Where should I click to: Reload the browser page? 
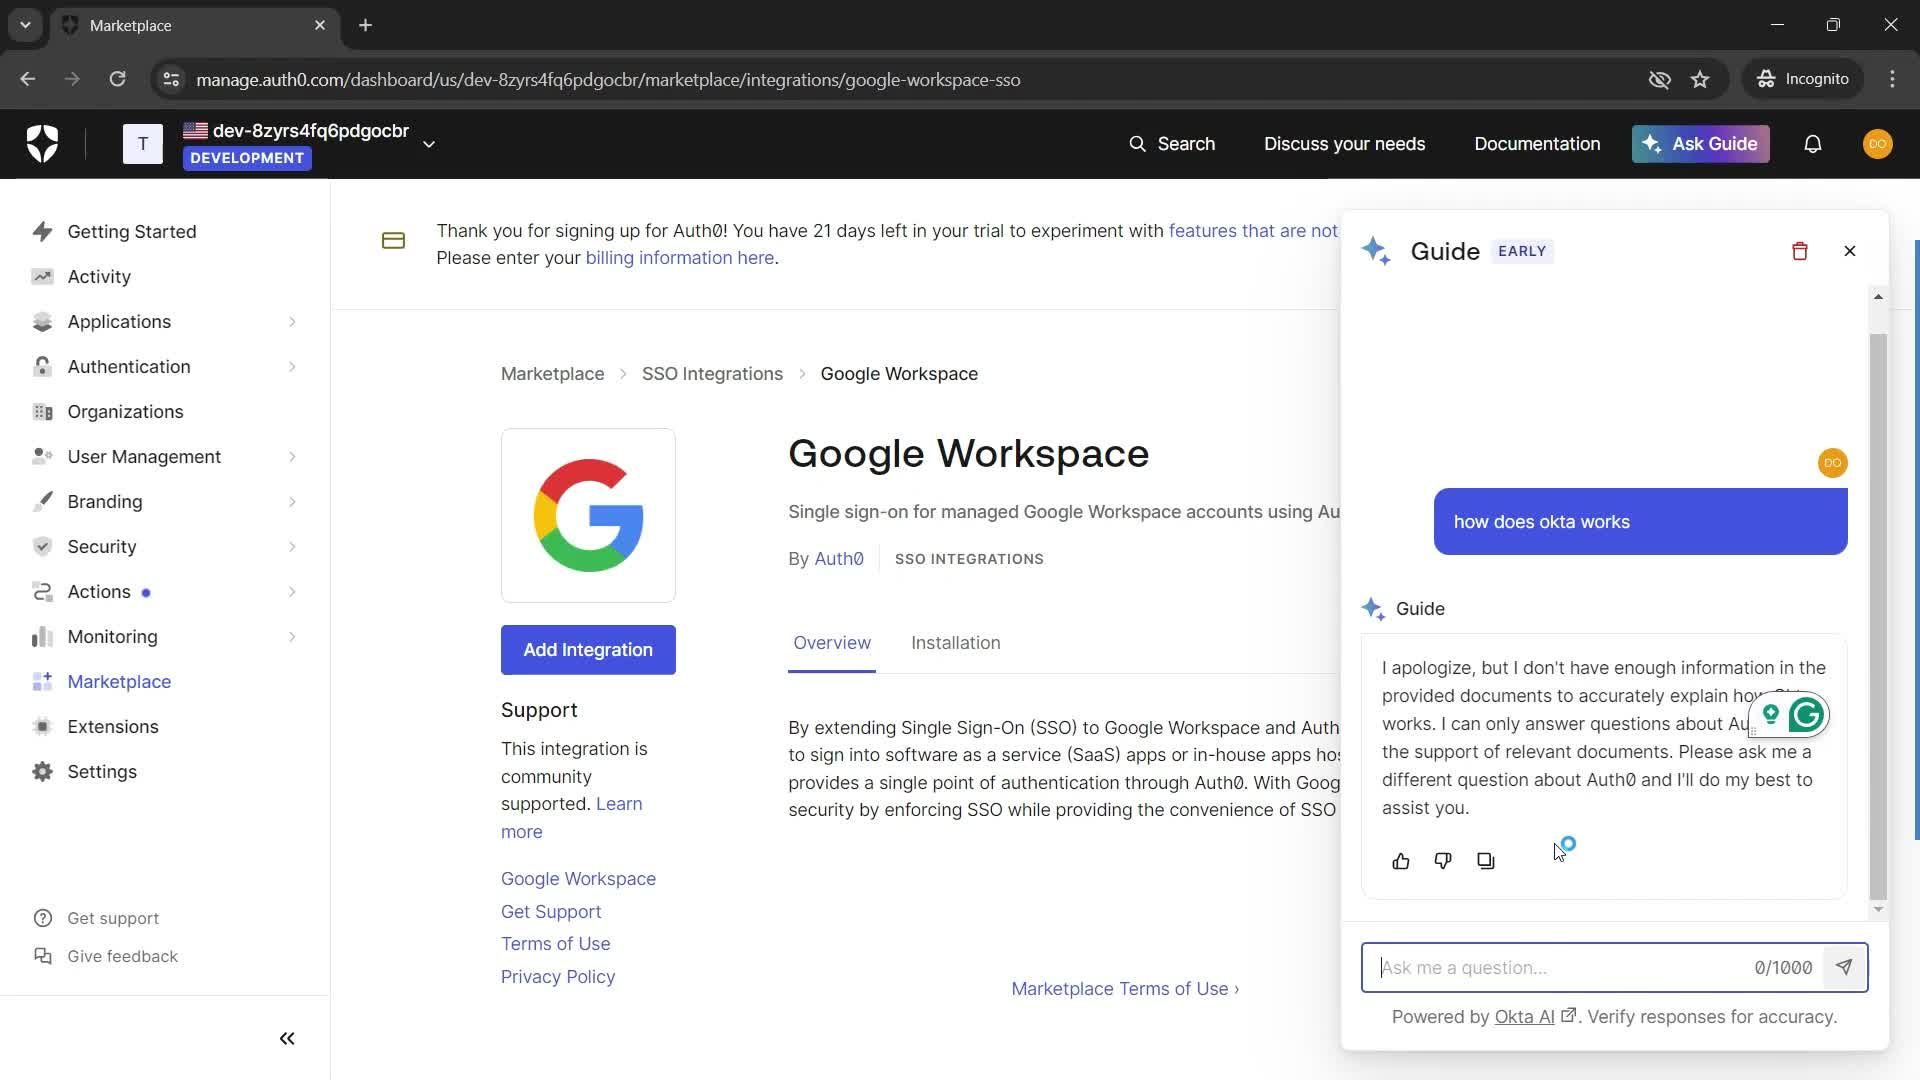[117, 79]
